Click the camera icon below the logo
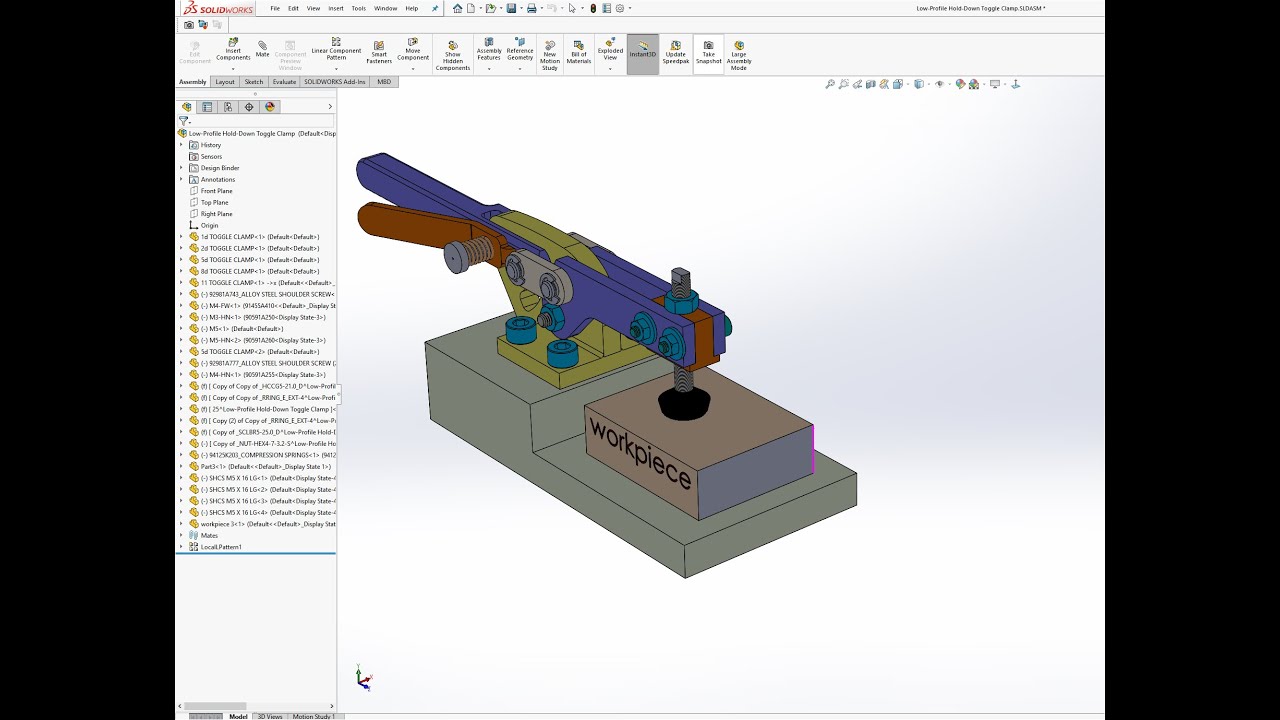 pyautogui.click(x=189, y=24)
